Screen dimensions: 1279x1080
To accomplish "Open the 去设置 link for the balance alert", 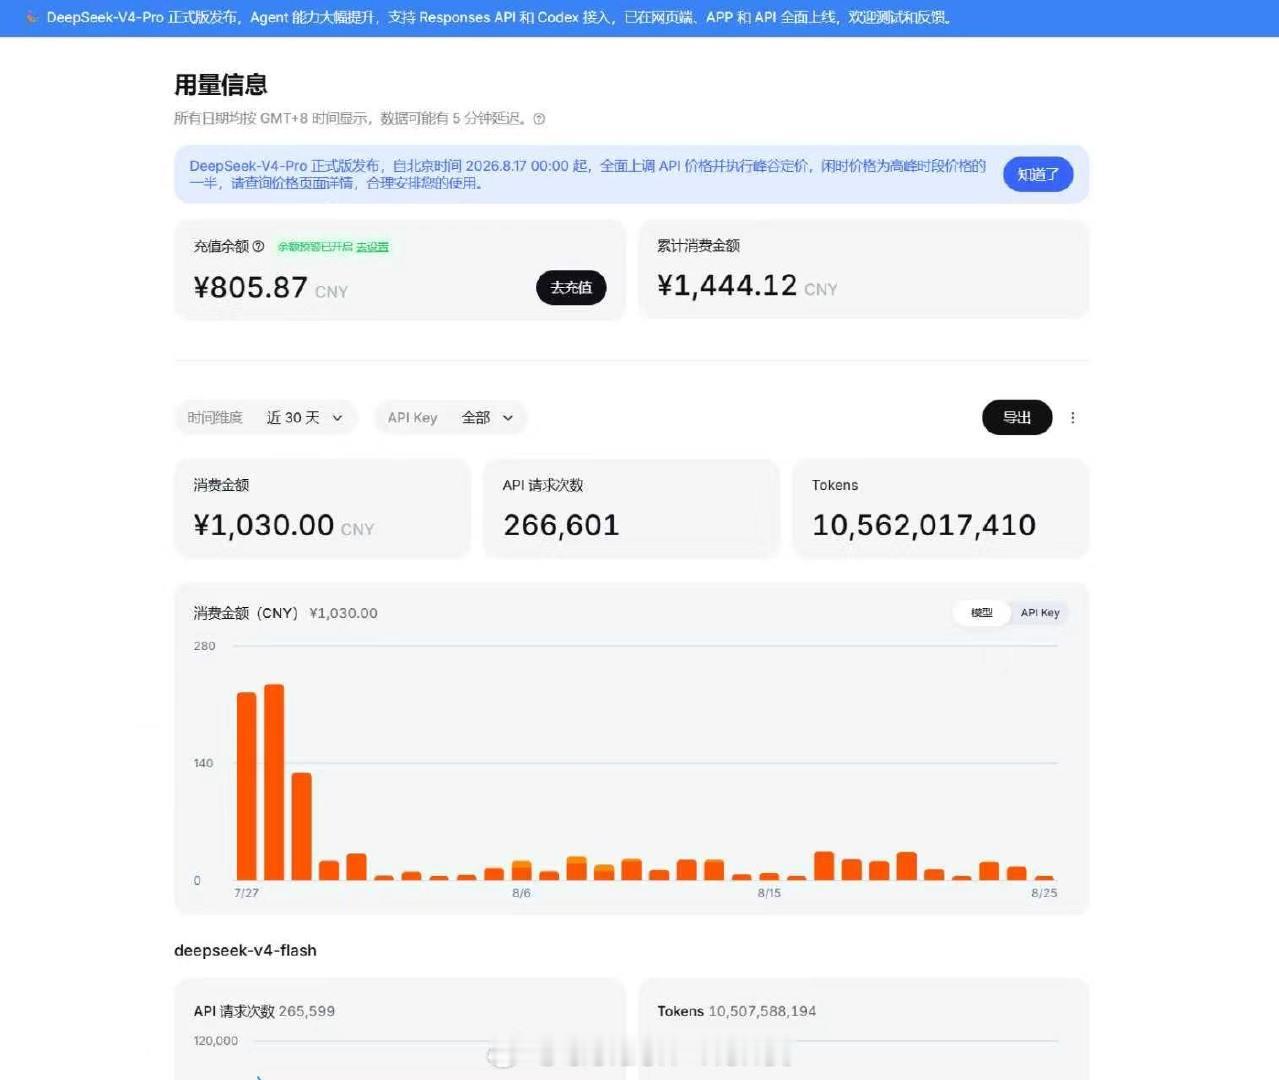I will pyautogui.click(x=372, y=247).
